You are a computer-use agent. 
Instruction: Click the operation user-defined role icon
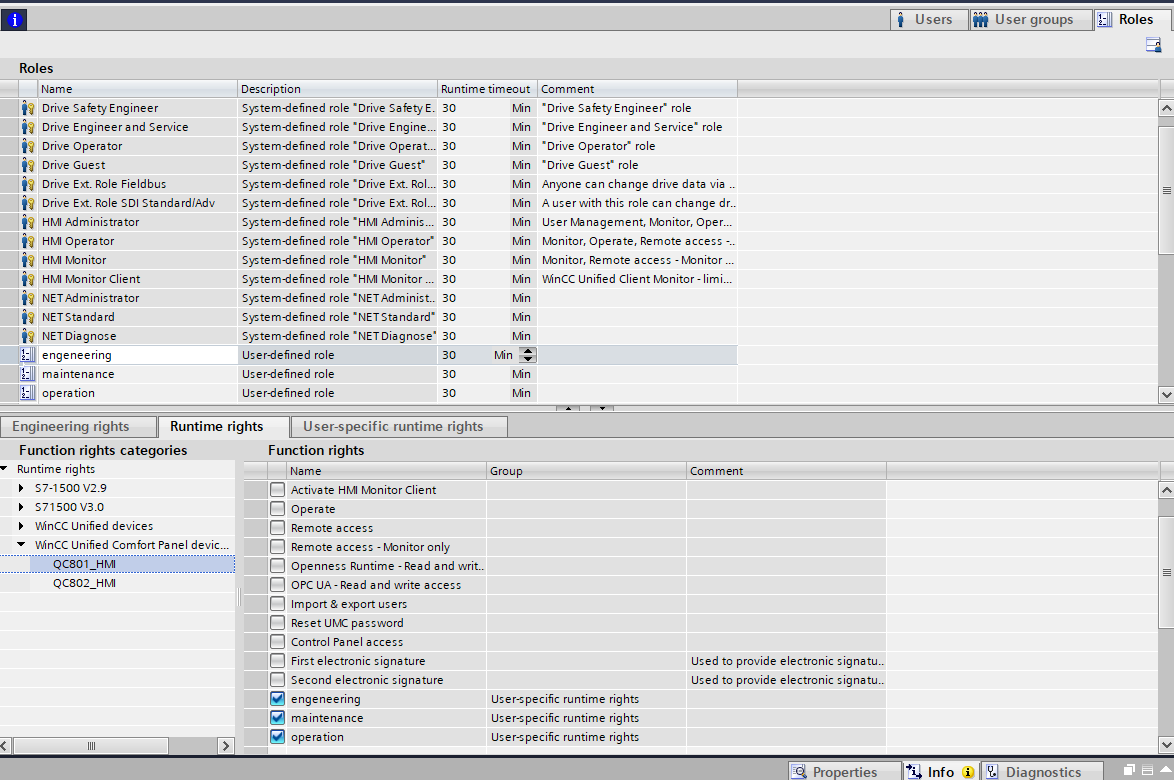pyautogui.click(x=28, y=393)
